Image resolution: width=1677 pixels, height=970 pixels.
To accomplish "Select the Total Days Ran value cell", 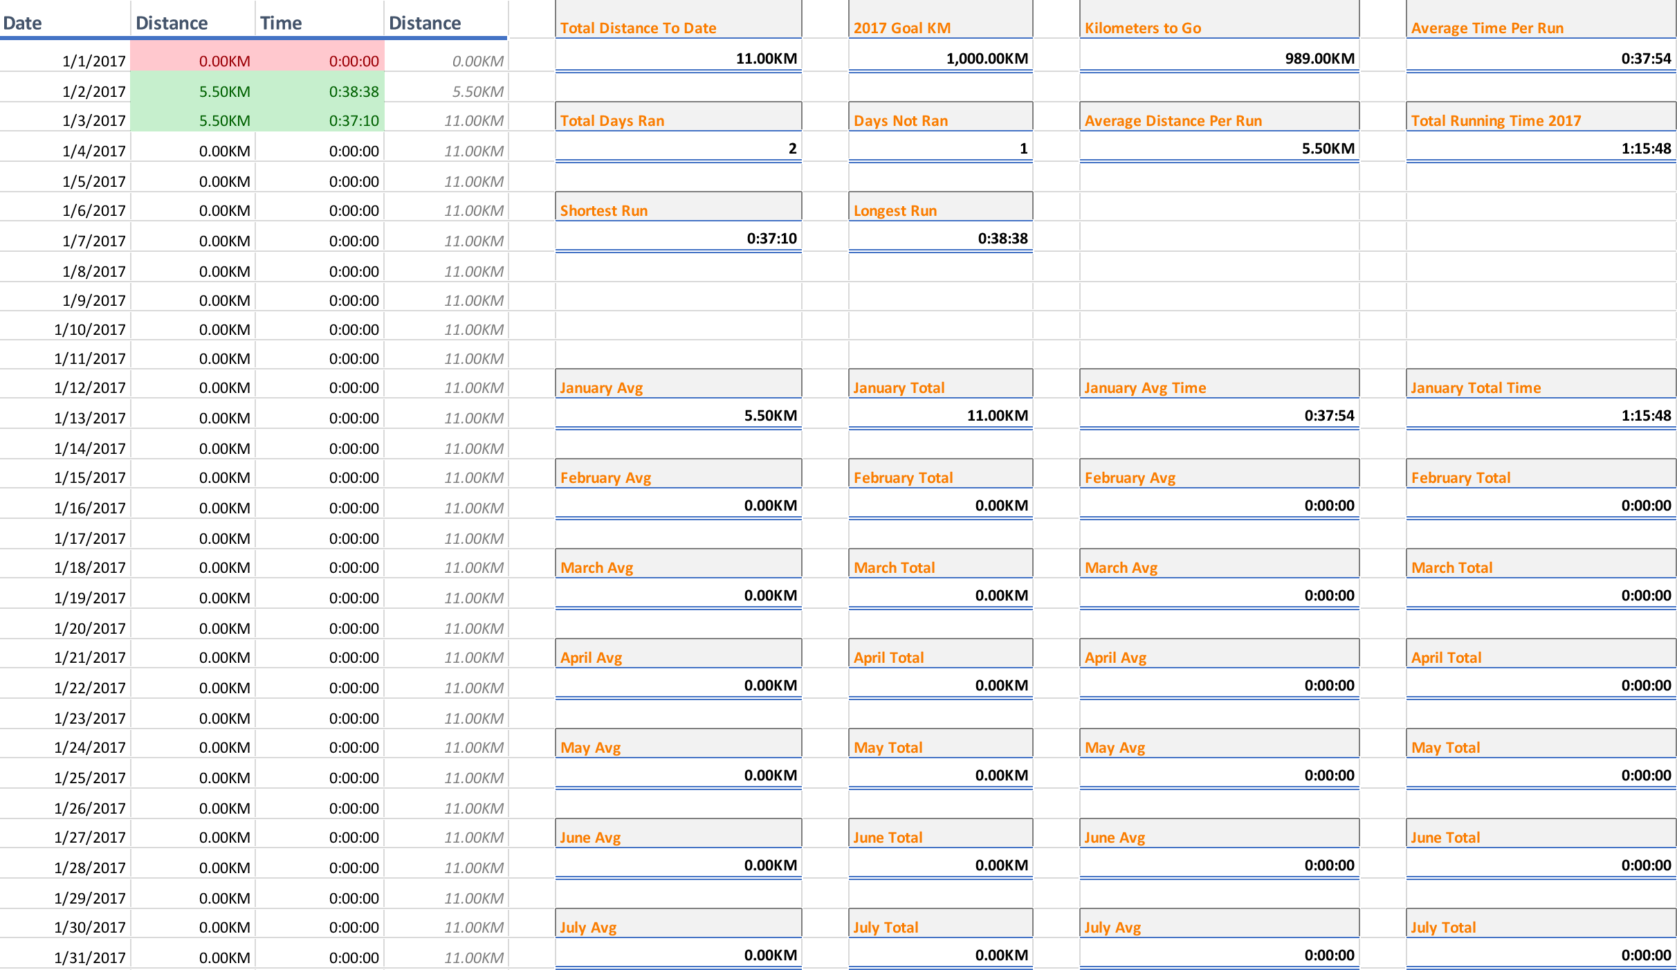I will coord(678,148).
